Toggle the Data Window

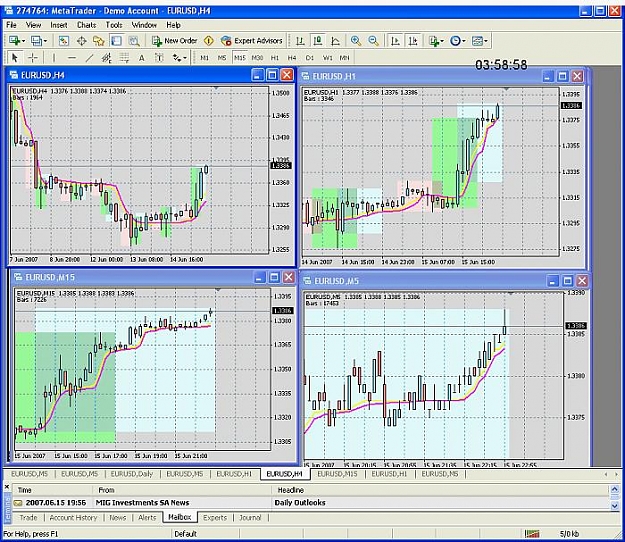point(81,41)
